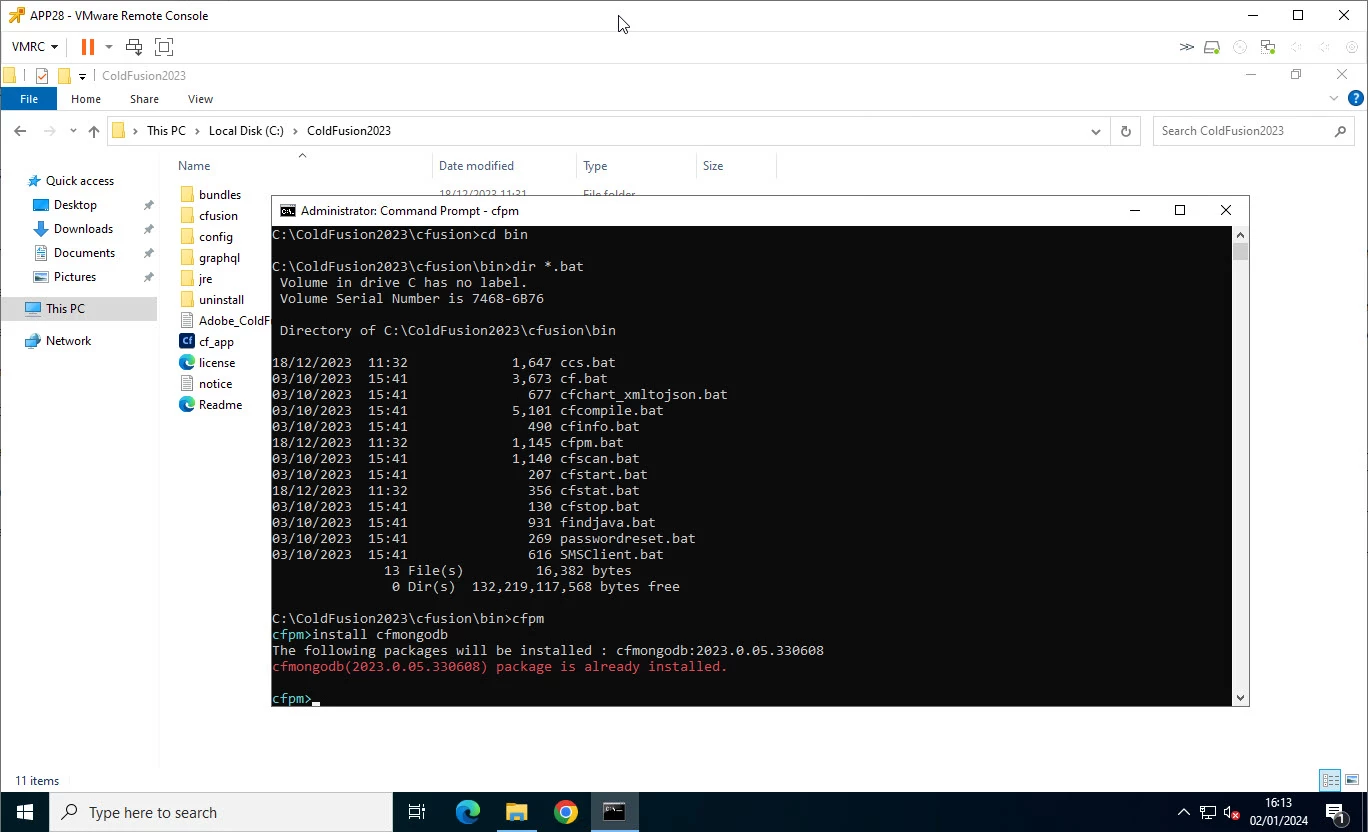Open File Explorer help button
The width and height of the screenshot is (1368, 832).
pos(1355,99)
